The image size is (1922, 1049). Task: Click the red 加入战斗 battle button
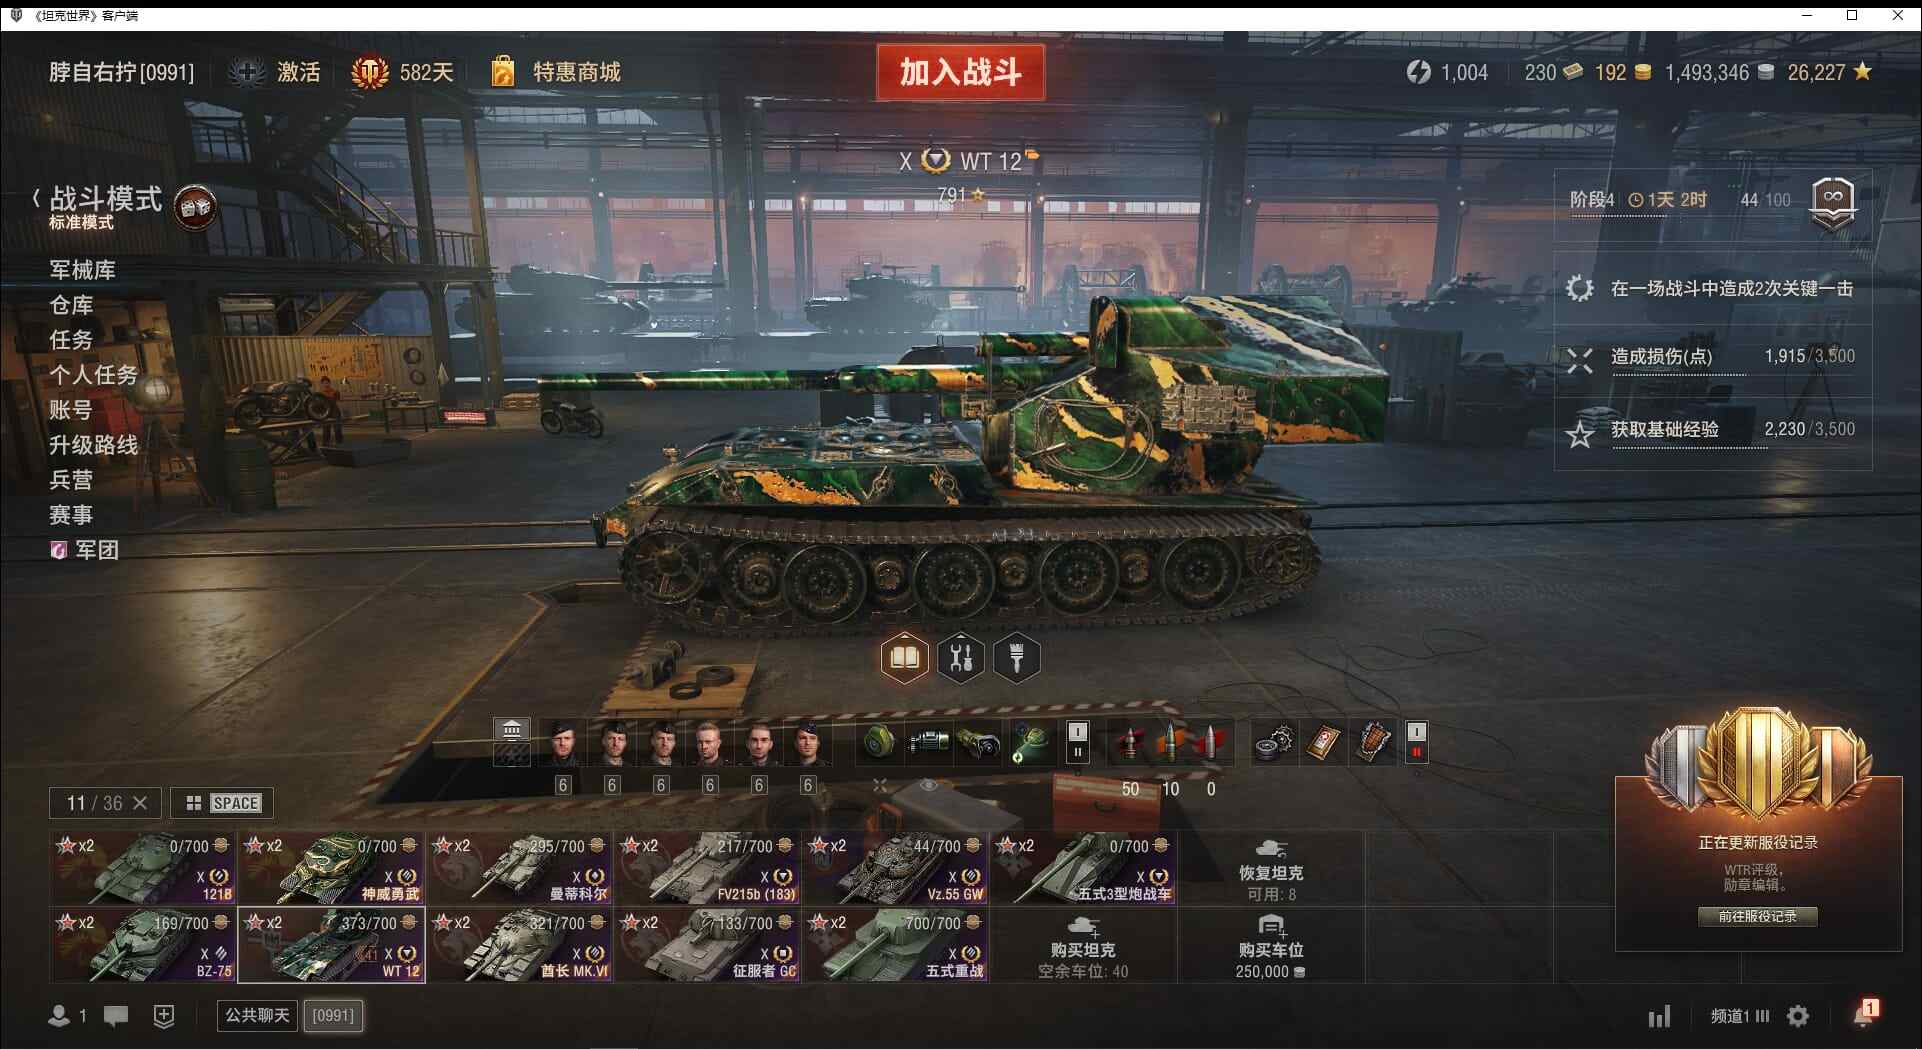point(961,72)
